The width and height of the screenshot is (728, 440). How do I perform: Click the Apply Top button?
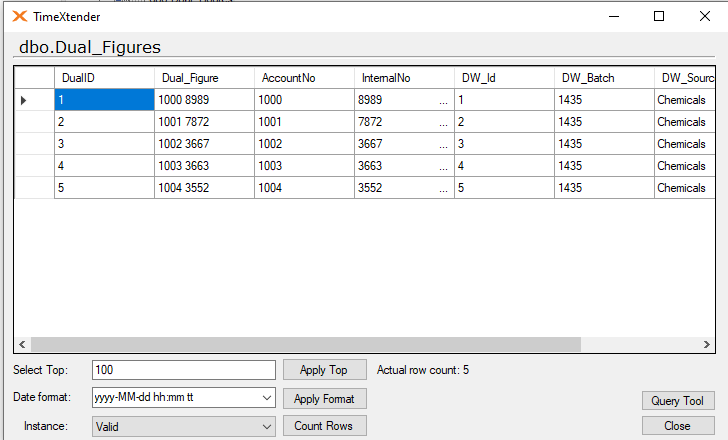point(325,370)
